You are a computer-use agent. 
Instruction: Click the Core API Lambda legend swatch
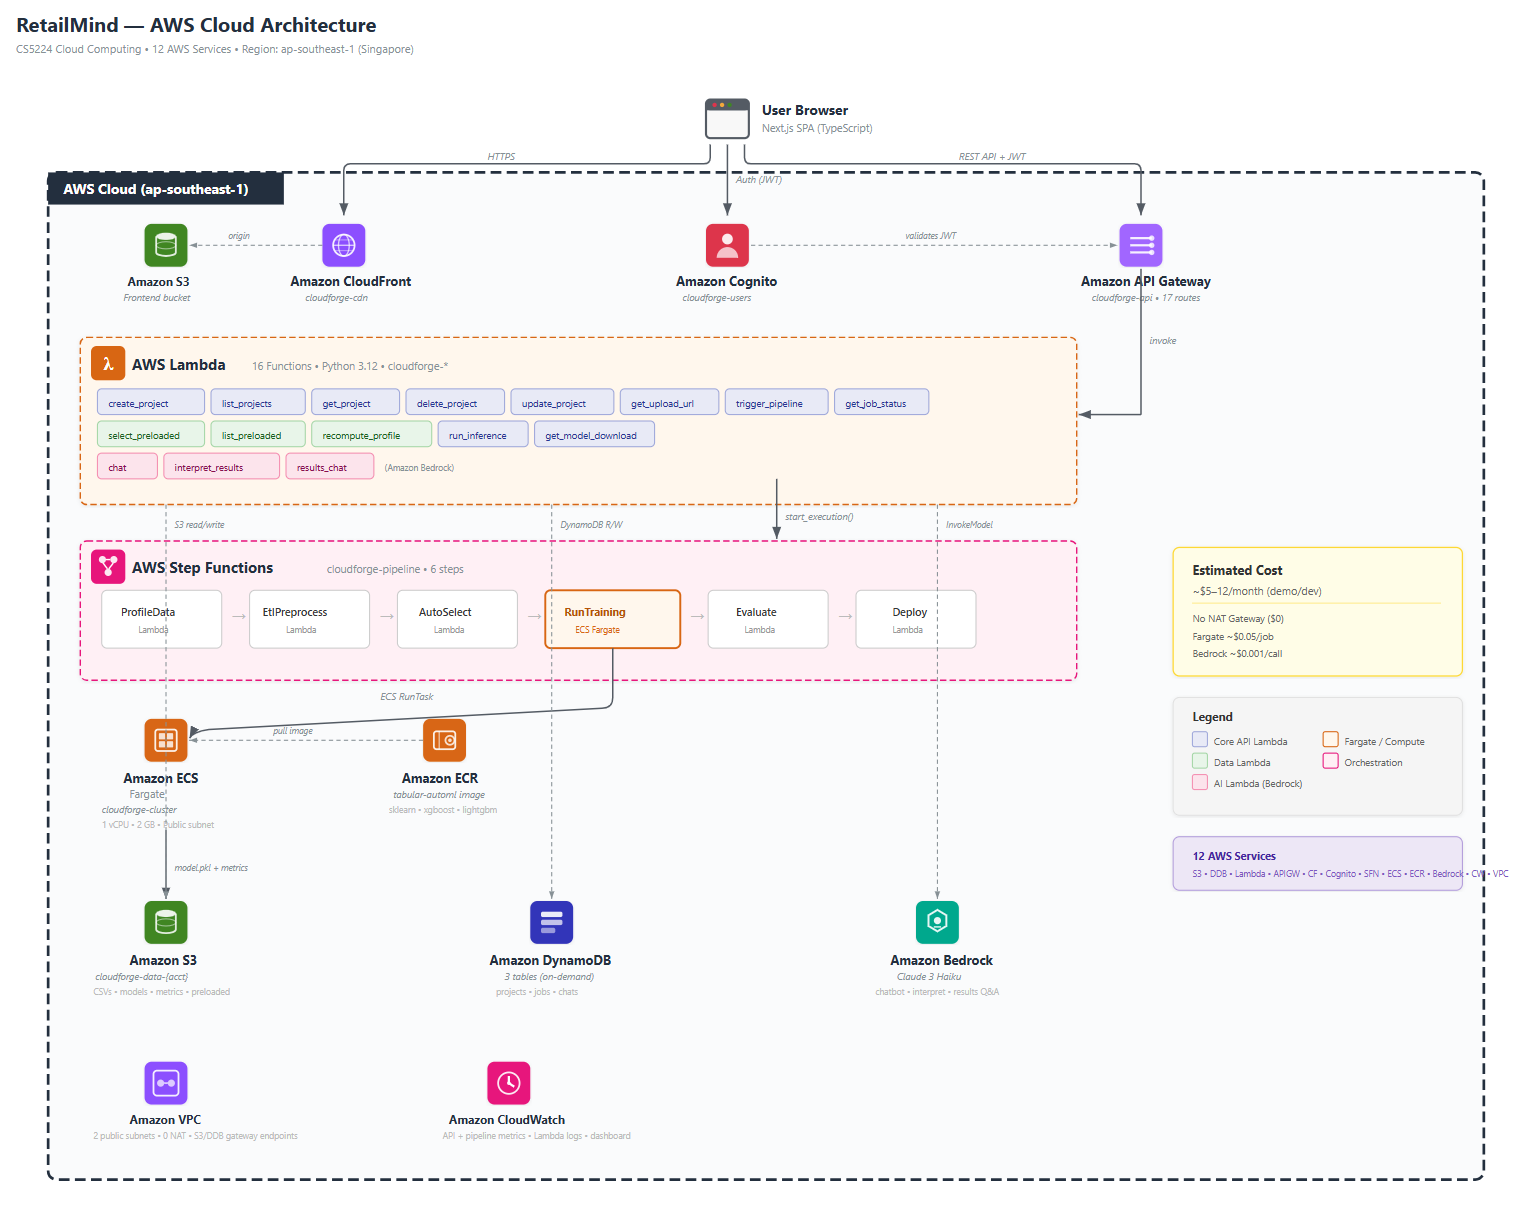(1200, 740)
